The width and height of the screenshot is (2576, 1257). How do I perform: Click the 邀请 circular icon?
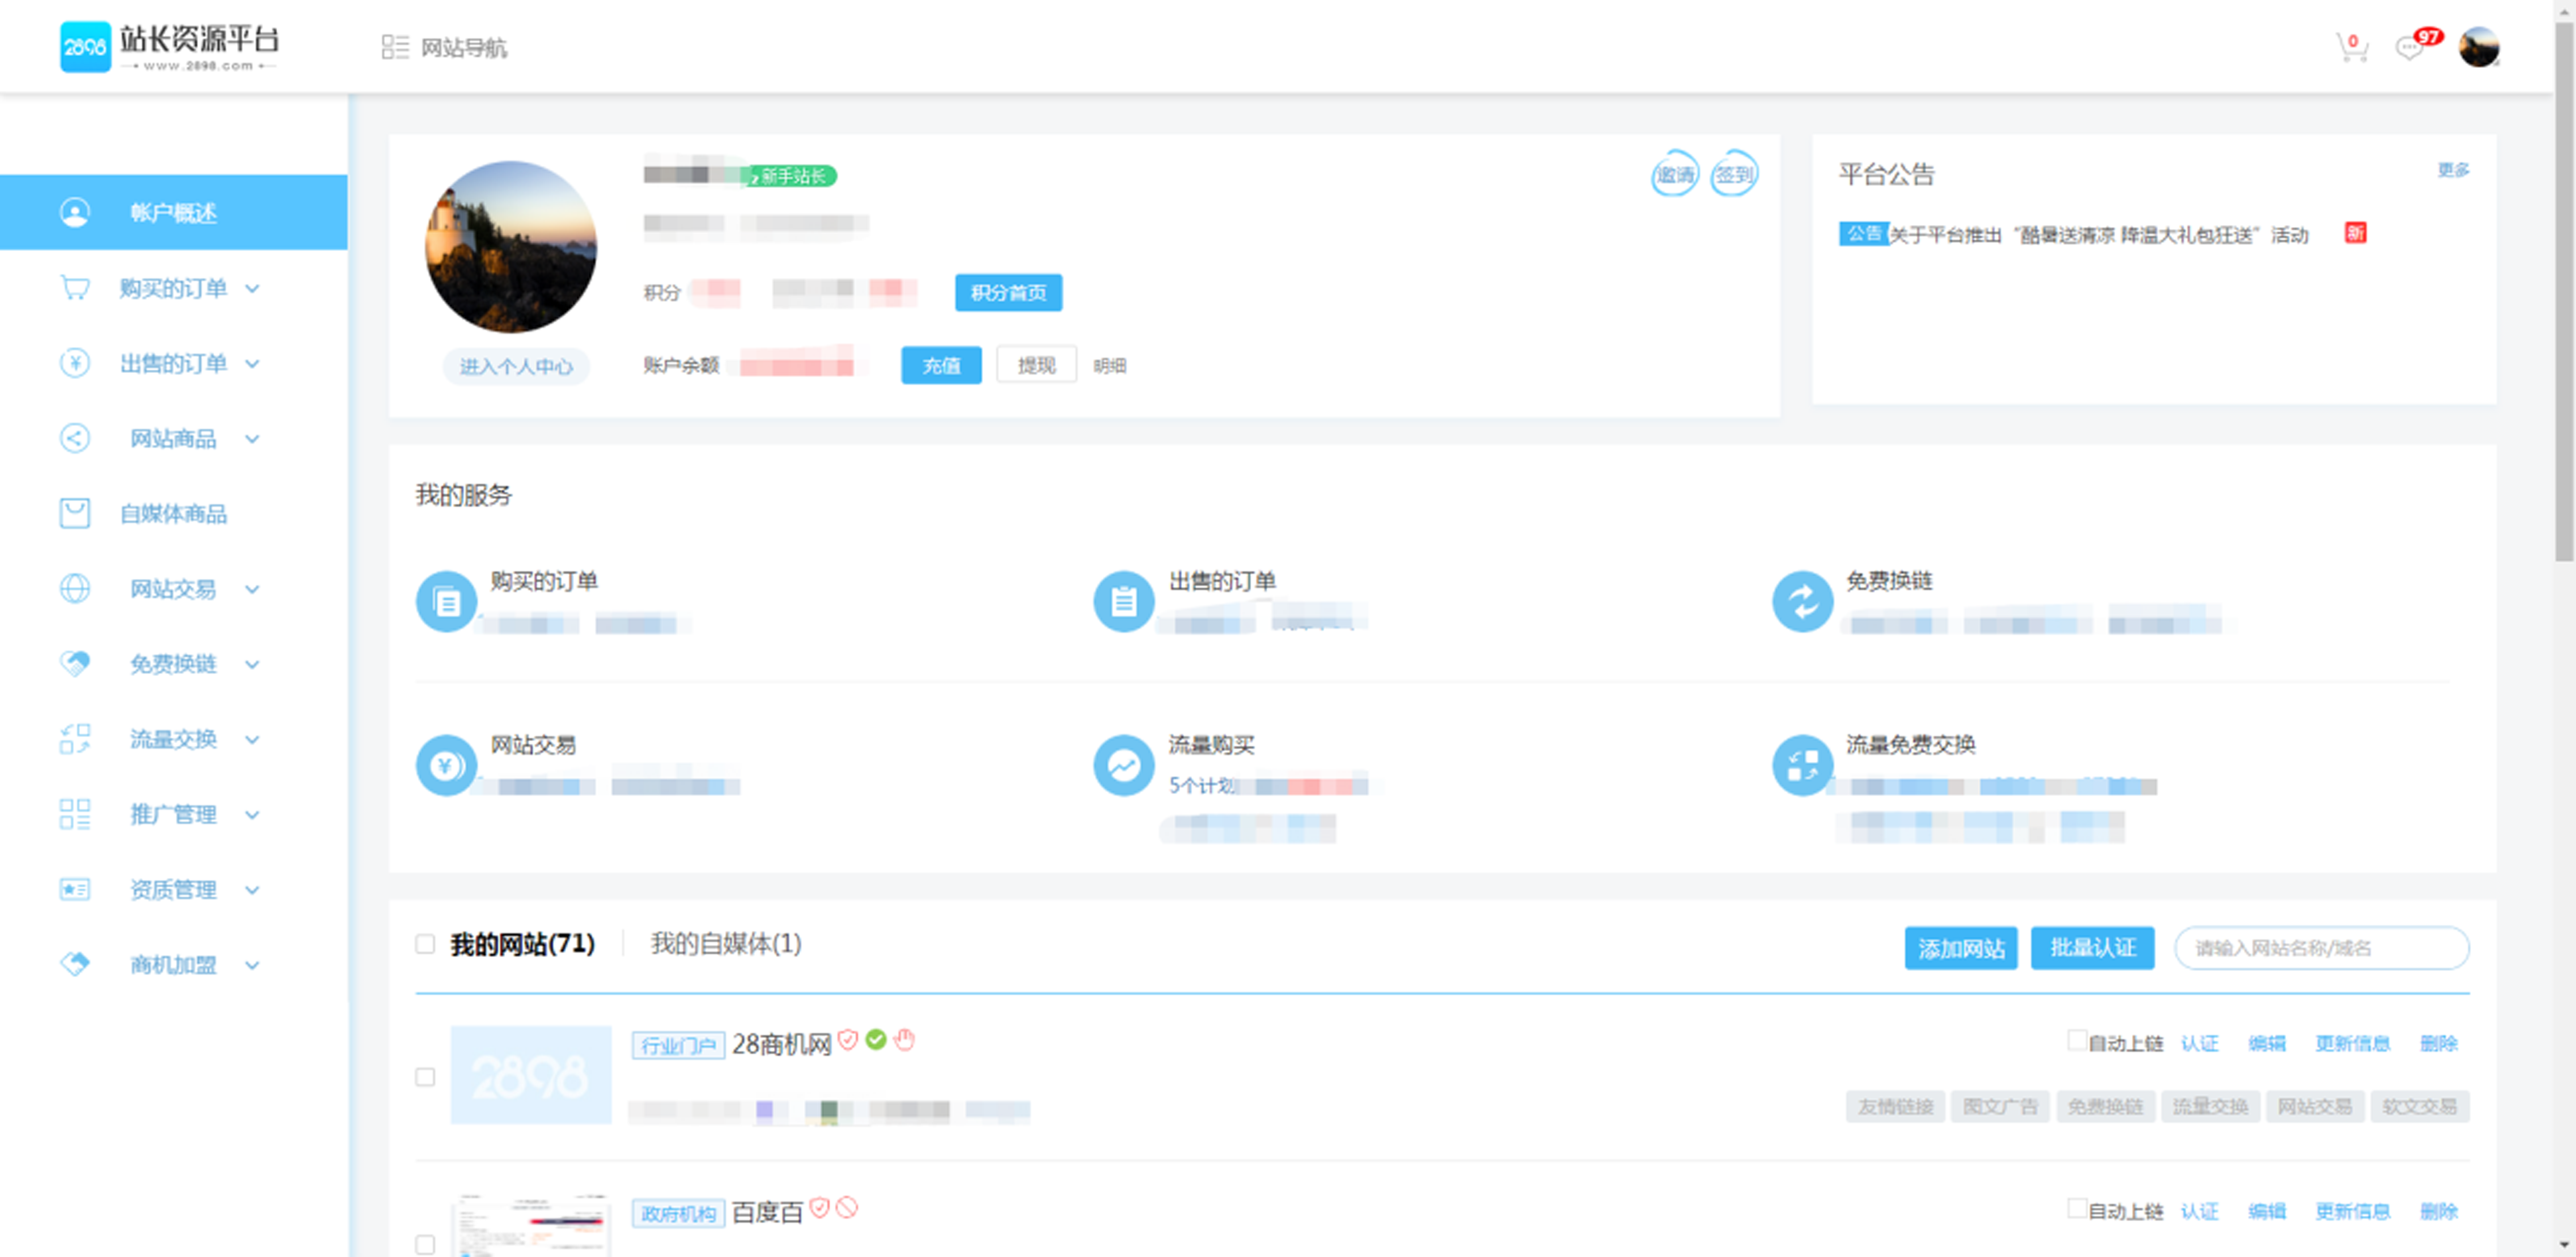(x=1675, y=174)
